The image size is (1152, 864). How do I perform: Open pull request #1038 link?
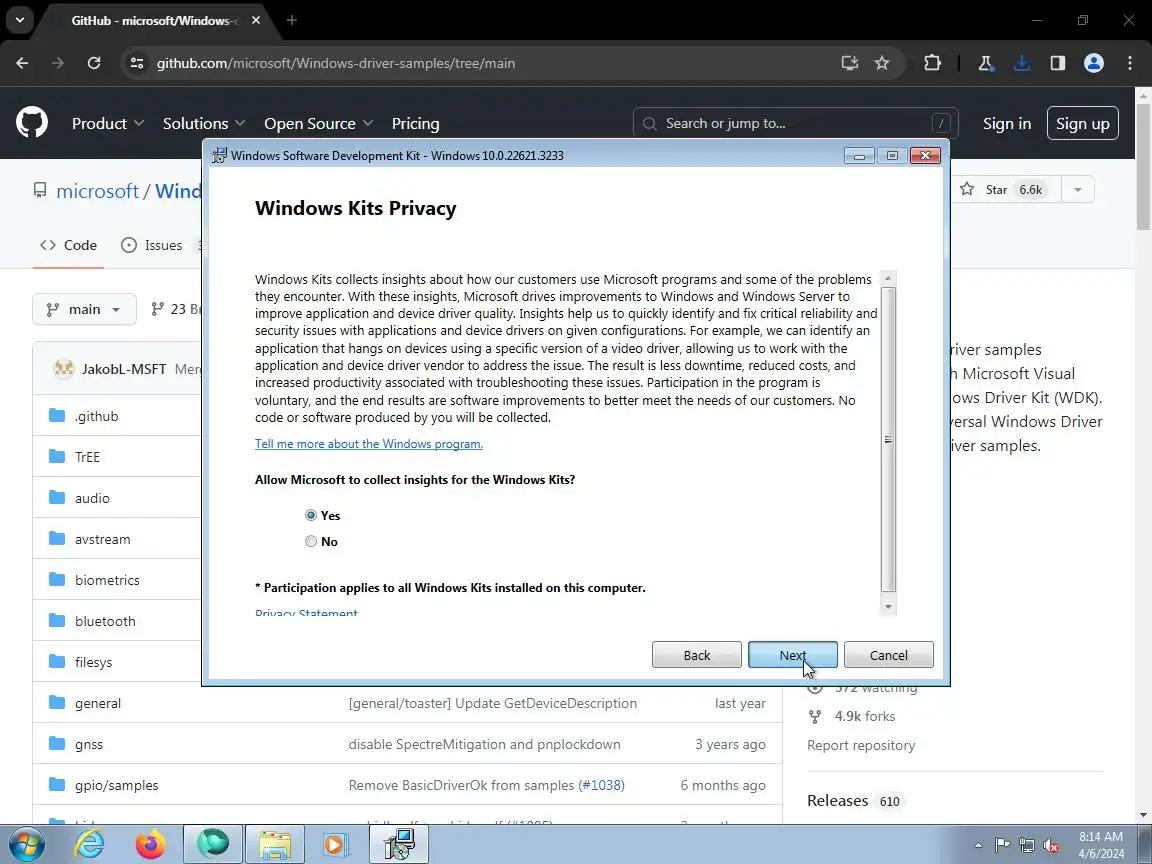tap(601, 785)
